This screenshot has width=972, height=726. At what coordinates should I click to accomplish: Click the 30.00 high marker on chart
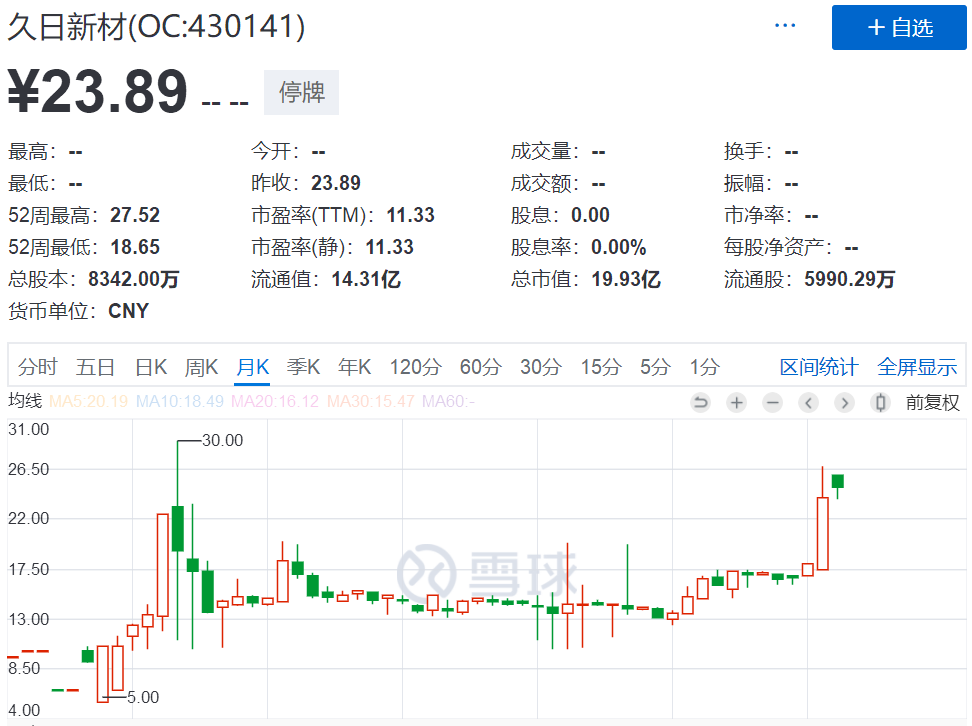(223, 440)
